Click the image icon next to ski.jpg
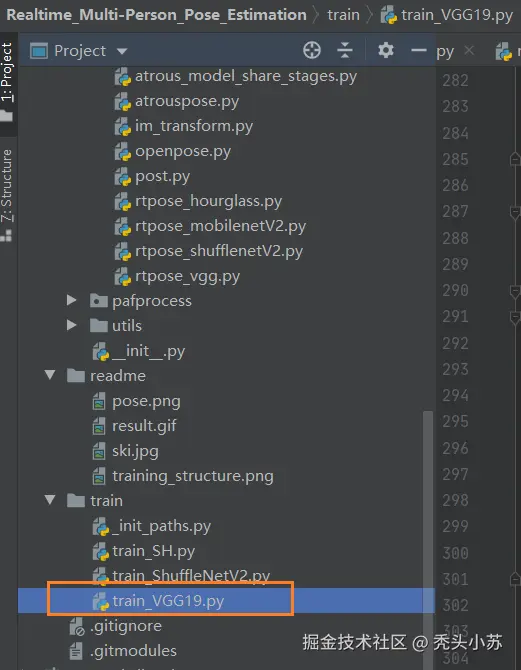Image resolution: width=521 pixels, height=670 pixels. [x=99, y=451]
